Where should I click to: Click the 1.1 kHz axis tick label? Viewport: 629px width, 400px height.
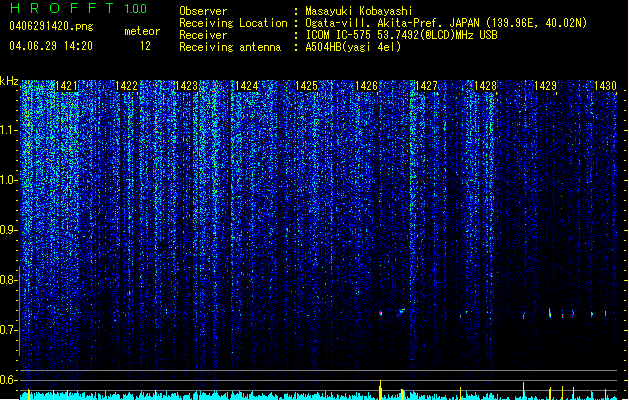[x=9, y=130]
